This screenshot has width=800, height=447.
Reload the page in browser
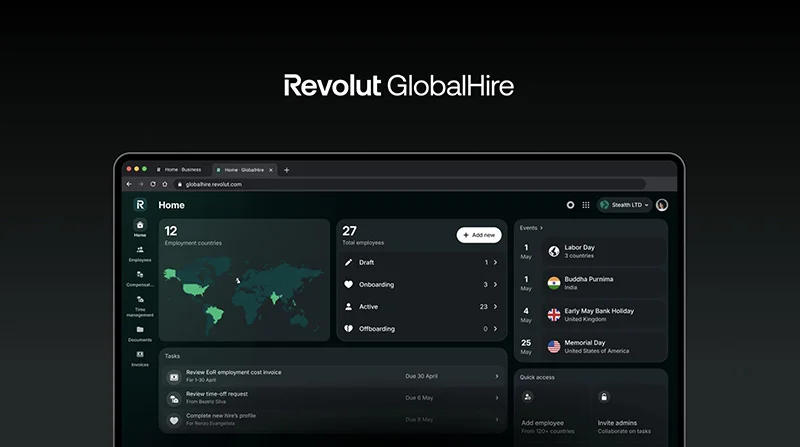pyautogui.click(x=153, y=184)
